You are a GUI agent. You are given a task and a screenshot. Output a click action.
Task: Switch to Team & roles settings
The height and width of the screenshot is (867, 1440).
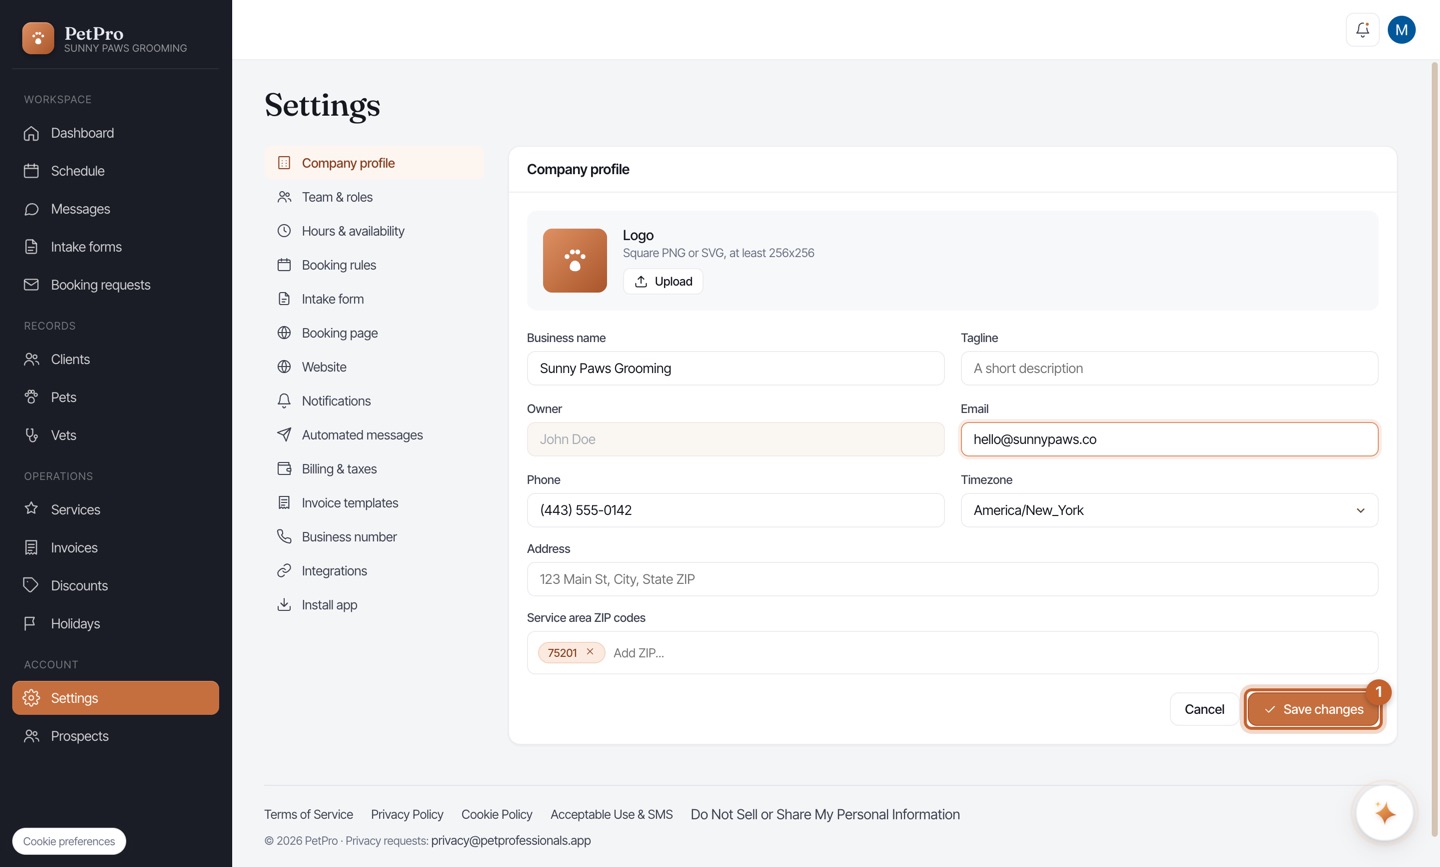click(374, 197)
